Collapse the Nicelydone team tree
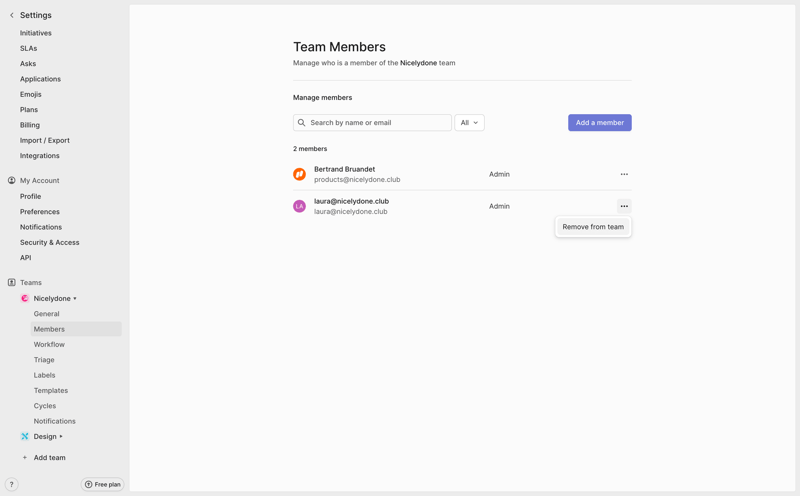Viewport: 800px width, 496px height. click(75, 299)
